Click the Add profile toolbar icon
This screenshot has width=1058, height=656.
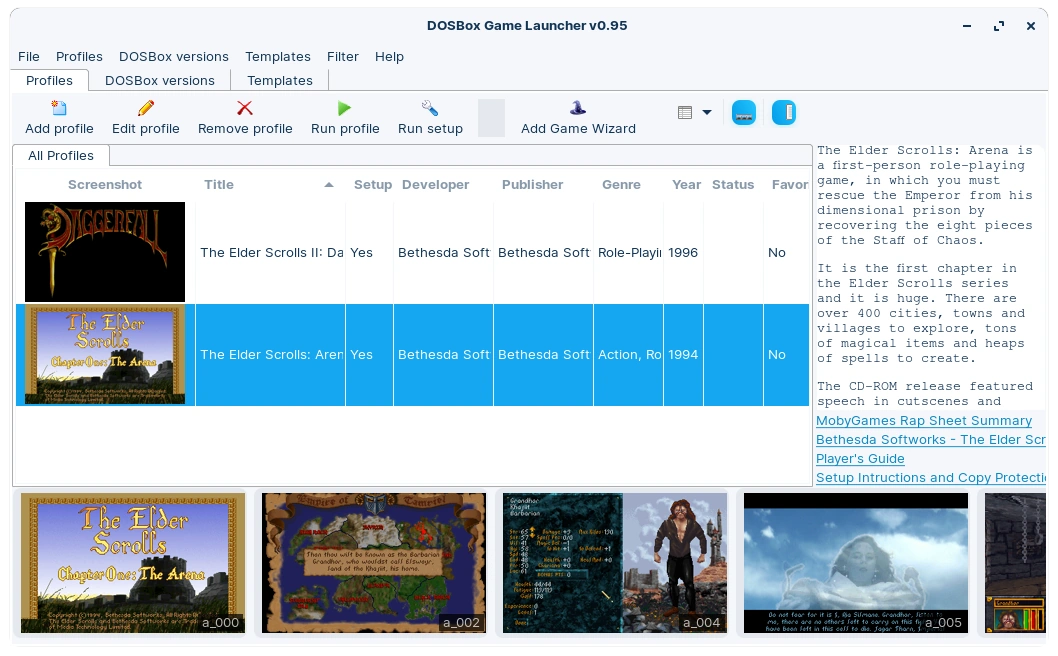pos(59,109)
